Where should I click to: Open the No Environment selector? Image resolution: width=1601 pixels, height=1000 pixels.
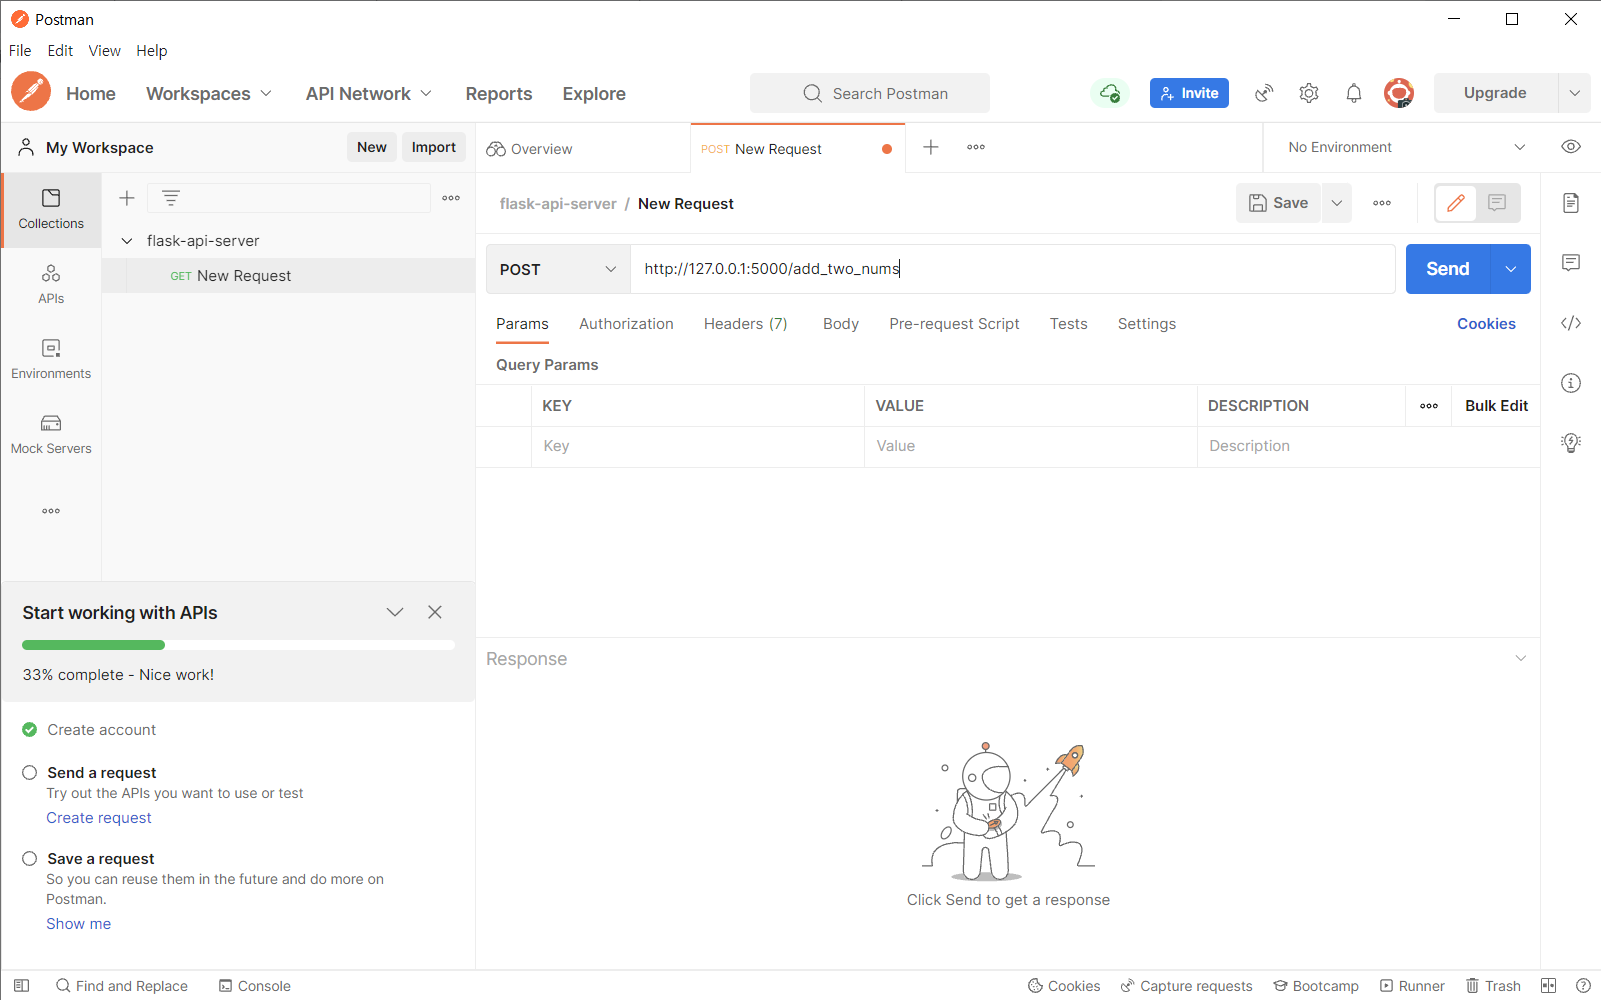click(x=1406, y=147)
